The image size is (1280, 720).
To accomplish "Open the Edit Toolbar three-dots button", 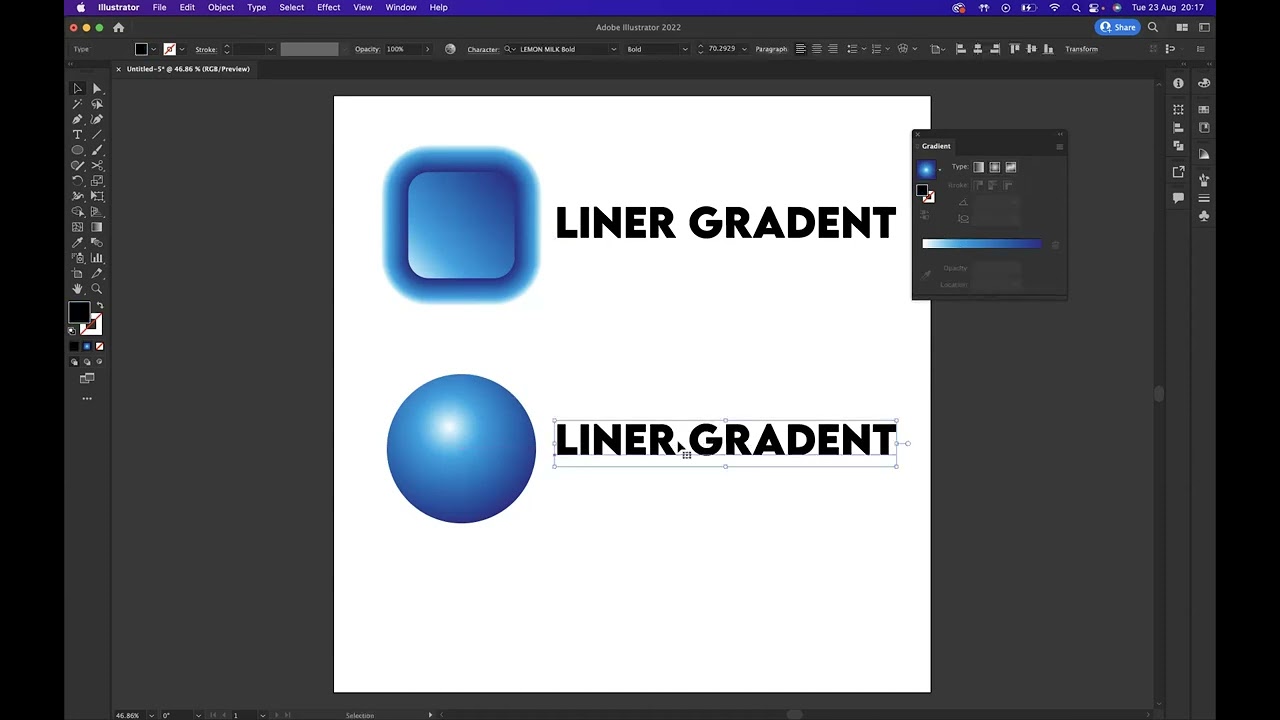I will [x=87, y=398].
